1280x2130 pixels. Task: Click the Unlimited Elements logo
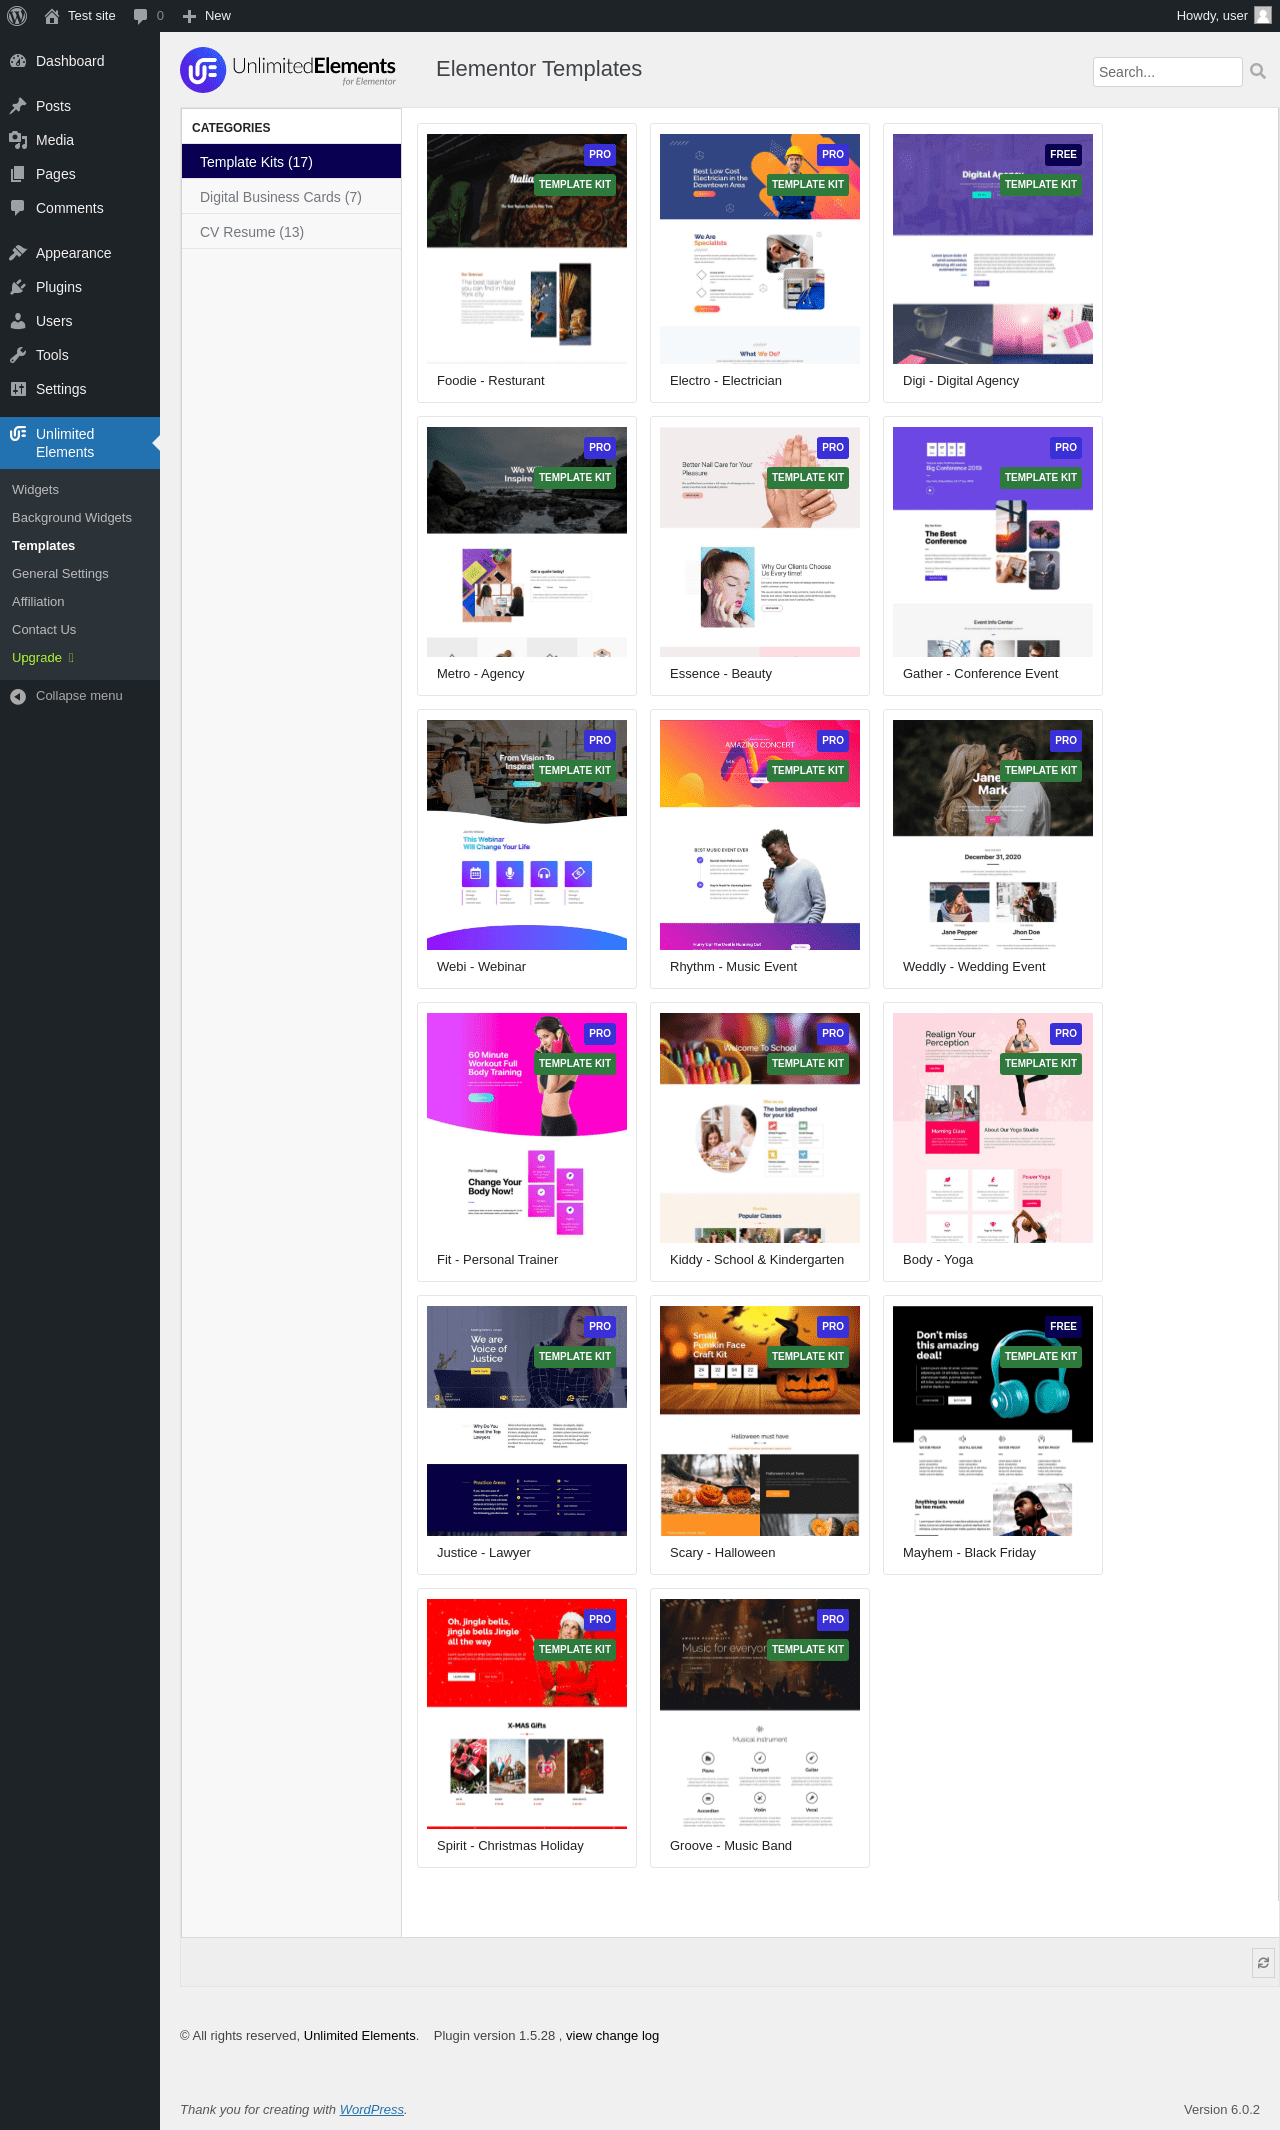[x=288, y=70]
